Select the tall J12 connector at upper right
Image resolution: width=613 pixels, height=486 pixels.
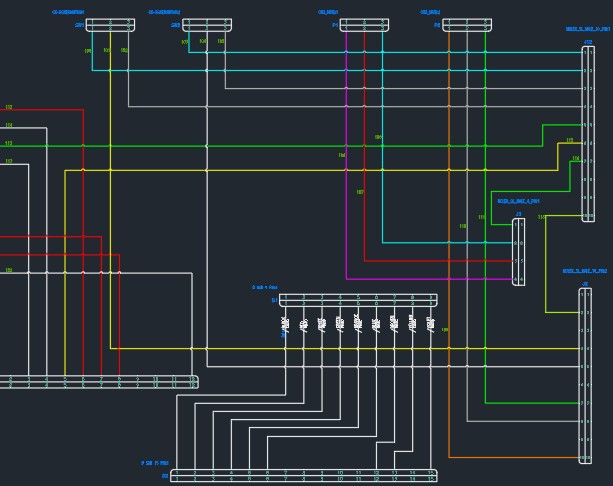588,134
